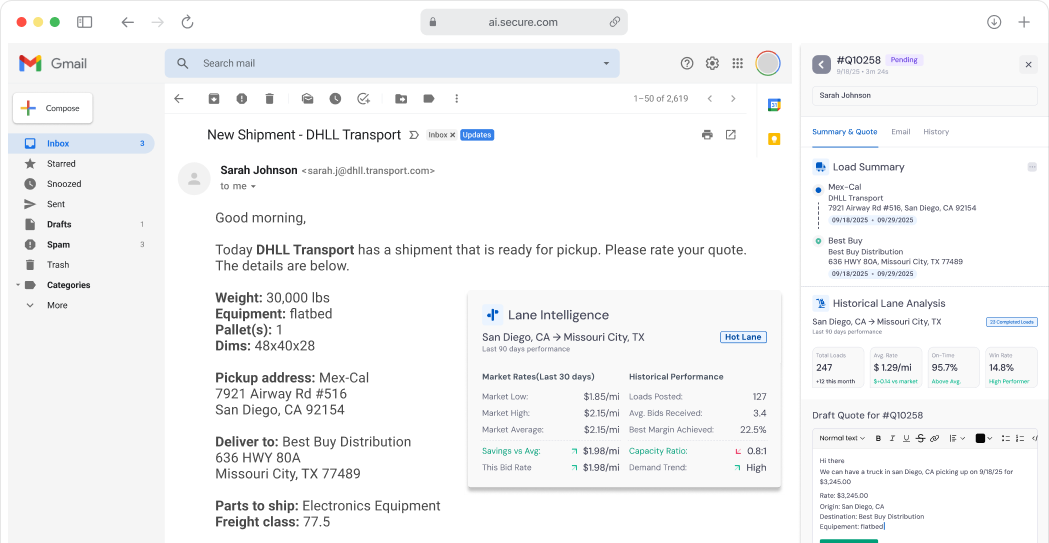Expand the Categories section in the sidebar

pyautogui.click(x=17, y=285)
